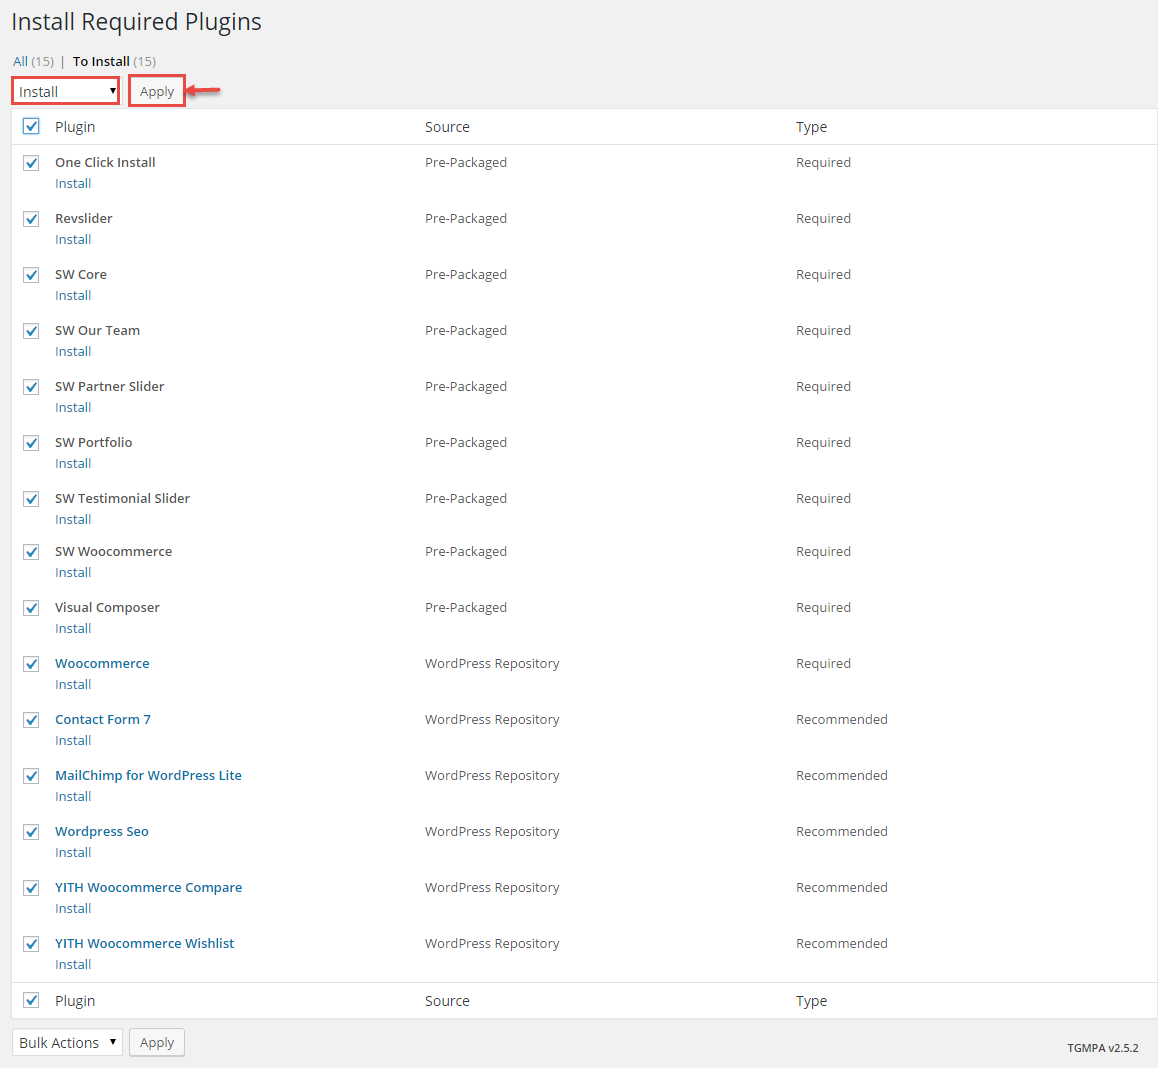
Task: Open MailChimp for WordPress Lite link
Action: (x=148, y=776)
